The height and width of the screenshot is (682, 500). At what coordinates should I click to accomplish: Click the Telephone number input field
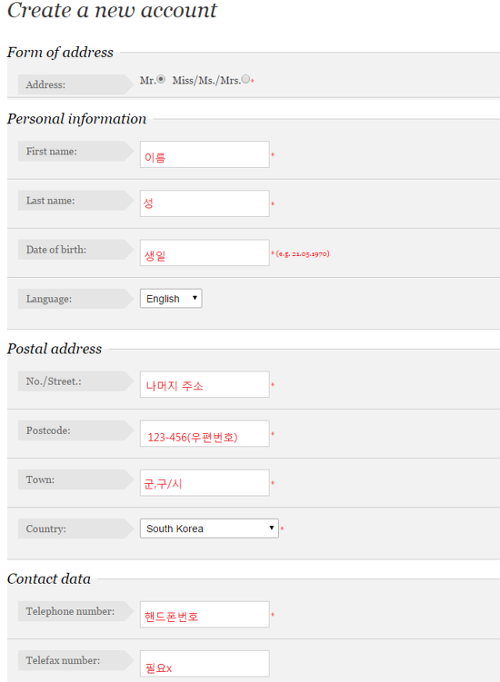[x=205, y=614]
